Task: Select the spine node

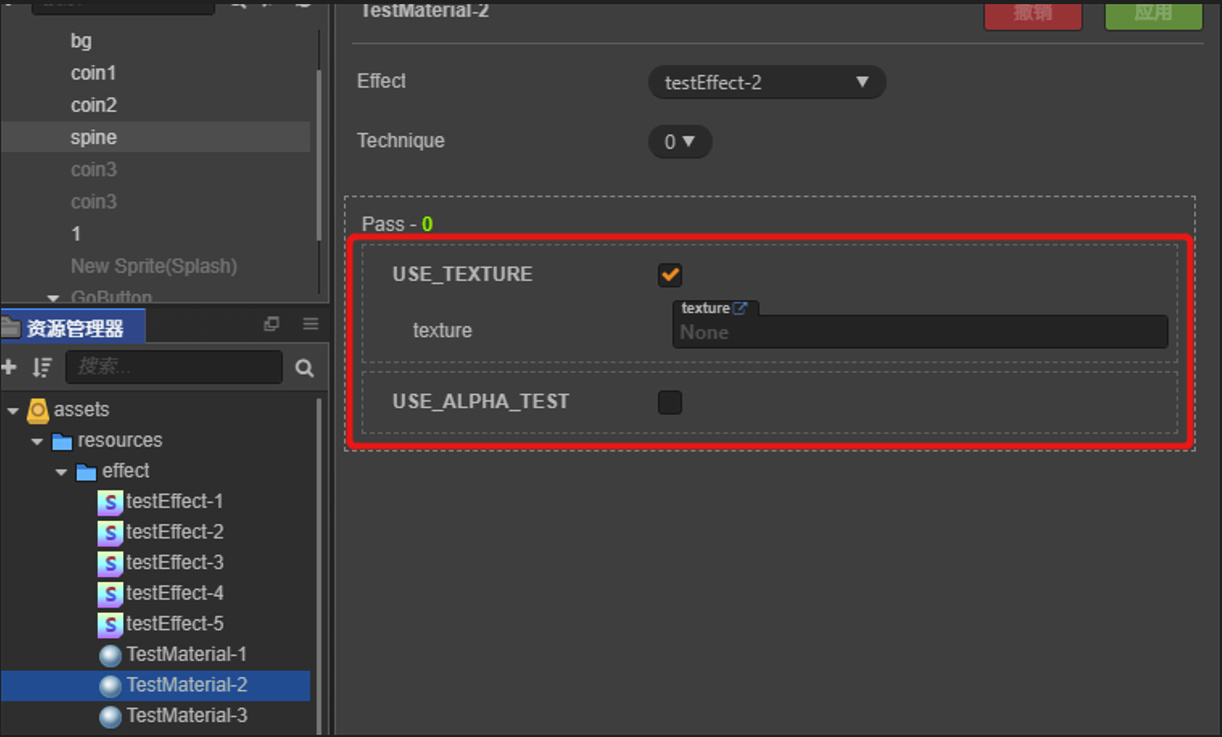Action: 155,137
